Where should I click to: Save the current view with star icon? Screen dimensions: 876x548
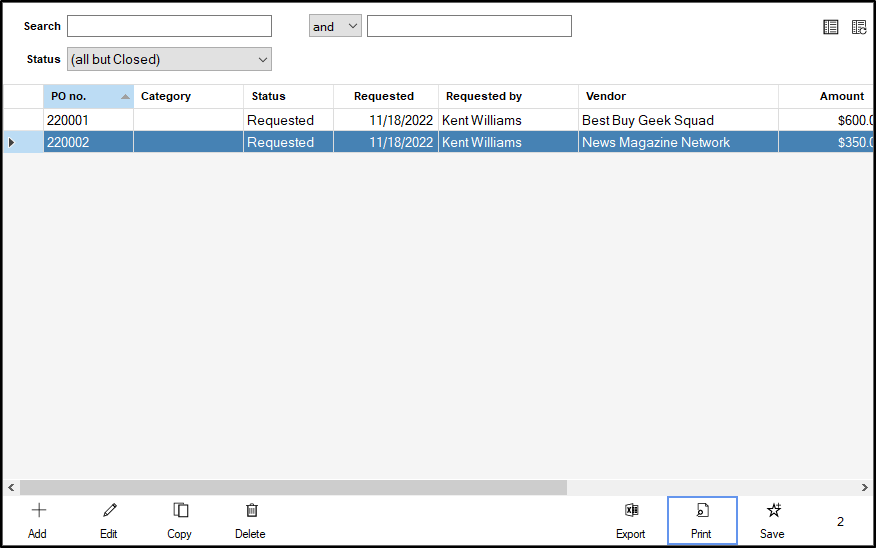click(773, 511)
